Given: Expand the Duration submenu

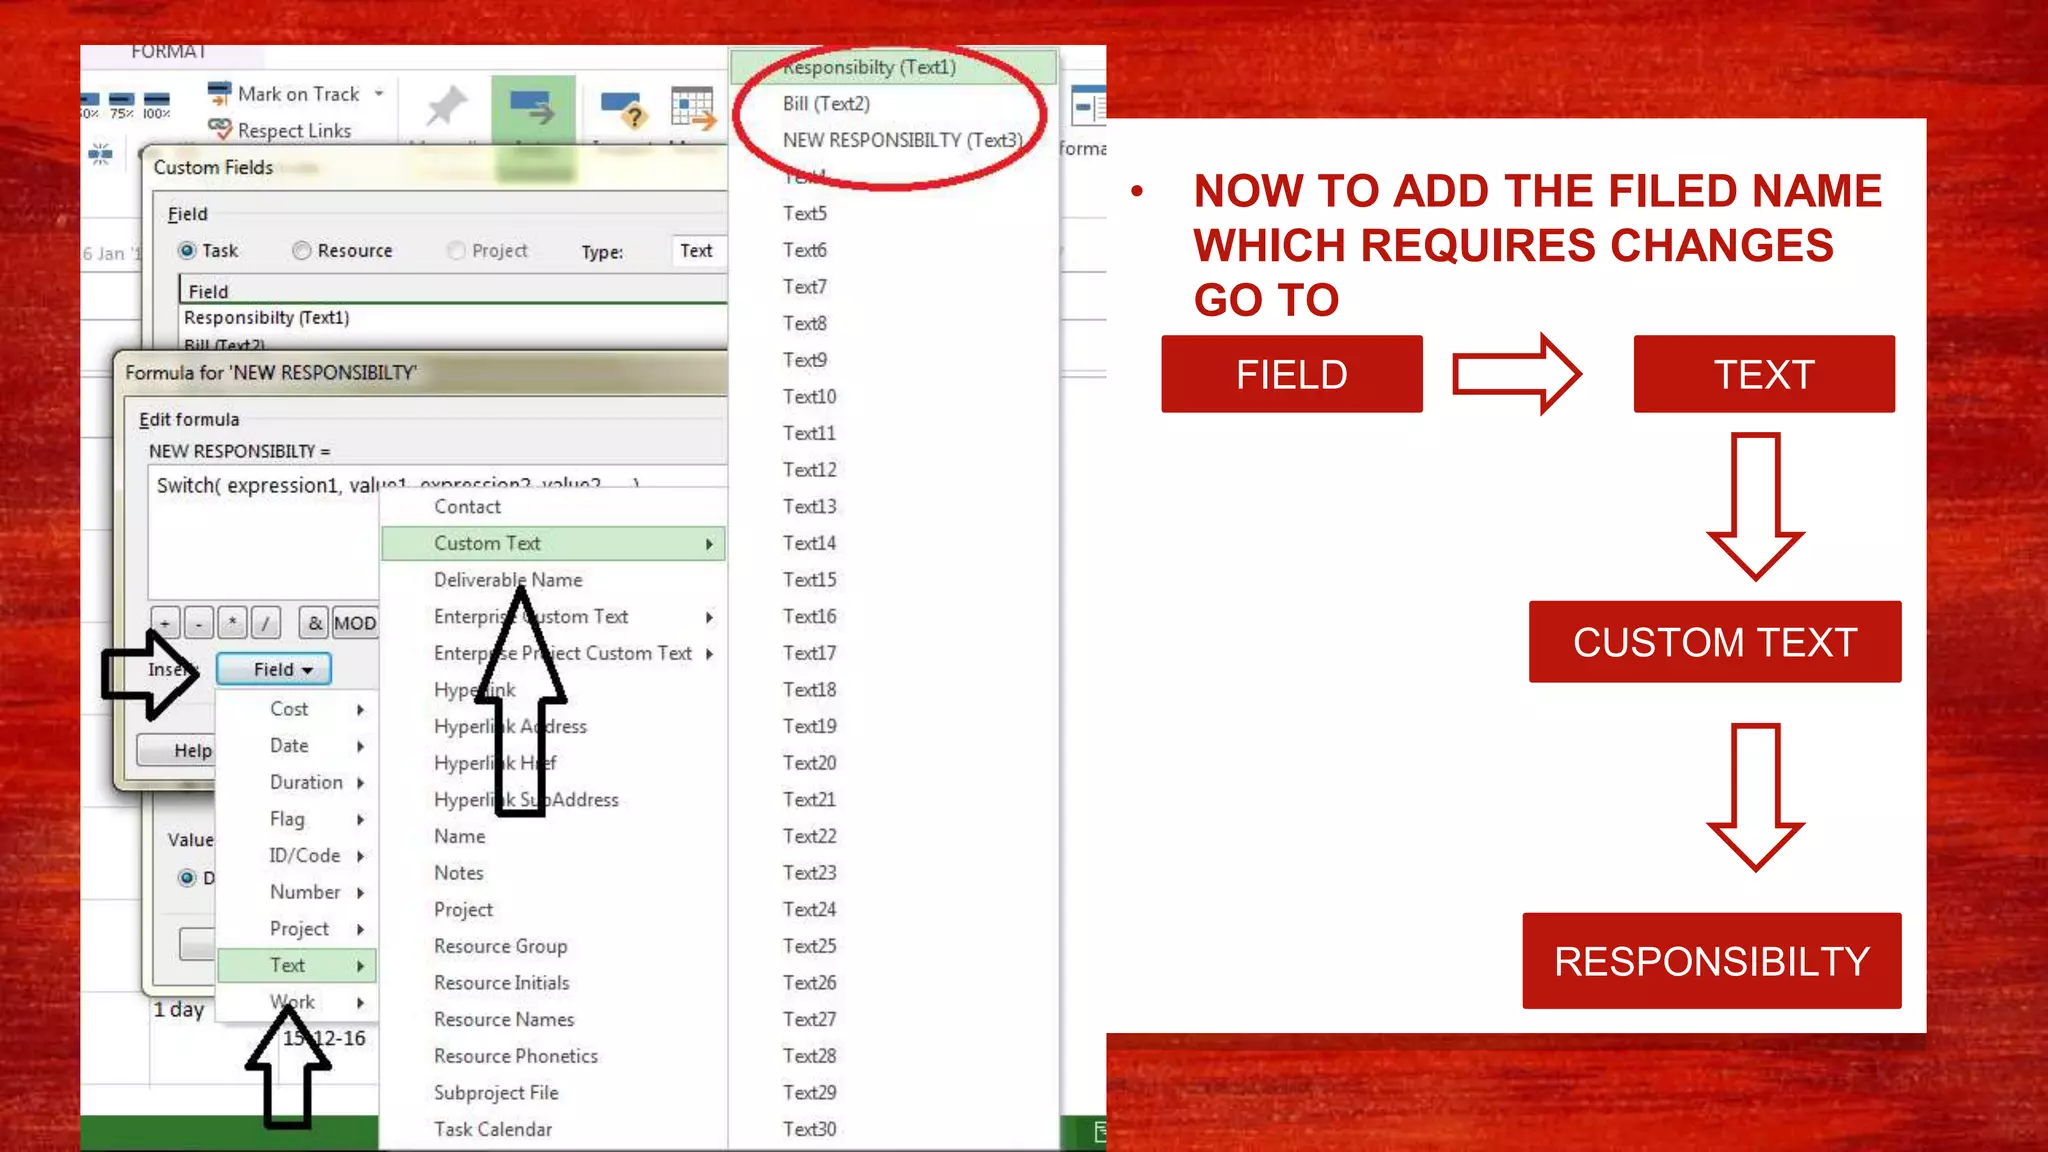Looking at the screenshot, I should [297, 782].
